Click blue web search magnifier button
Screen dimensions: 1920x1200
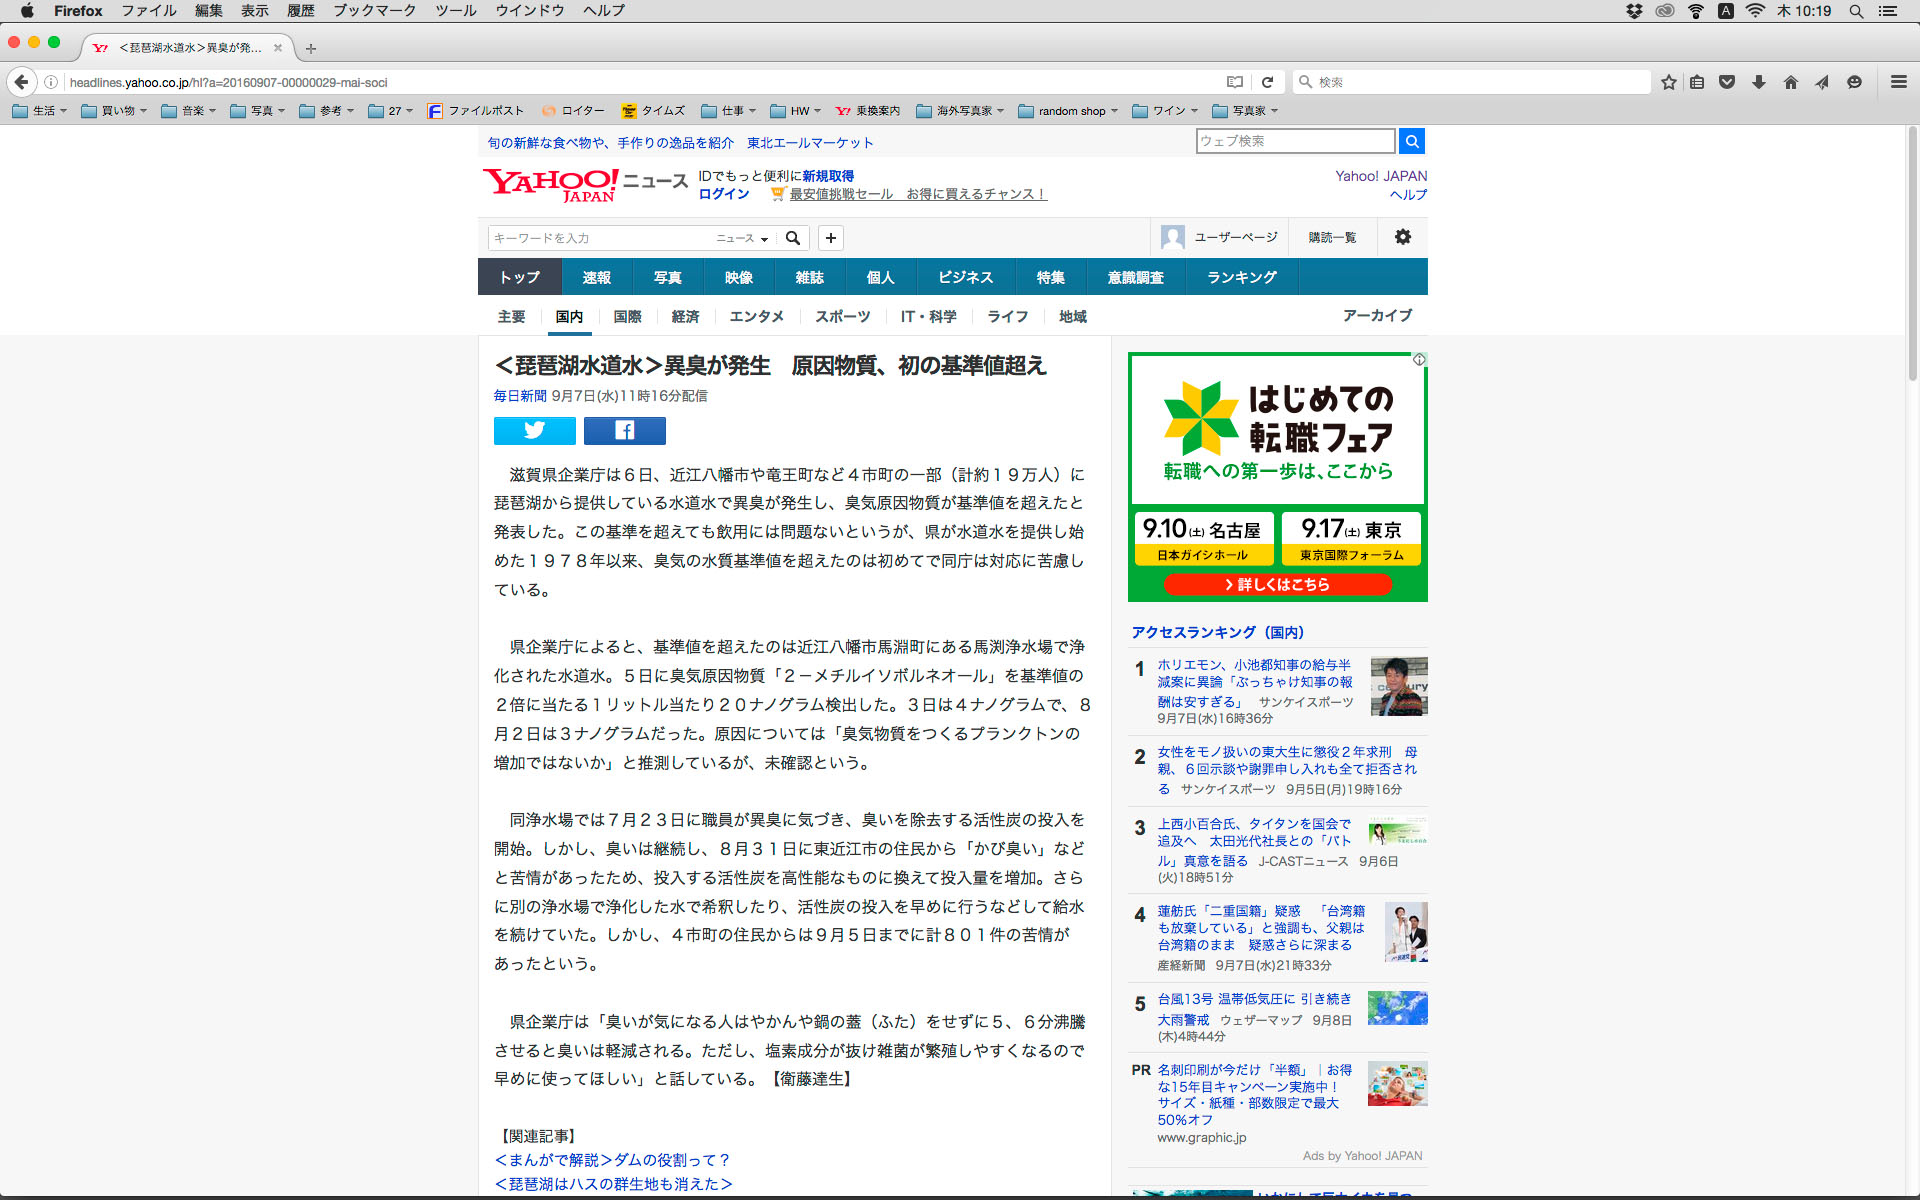pos(1411,141)
